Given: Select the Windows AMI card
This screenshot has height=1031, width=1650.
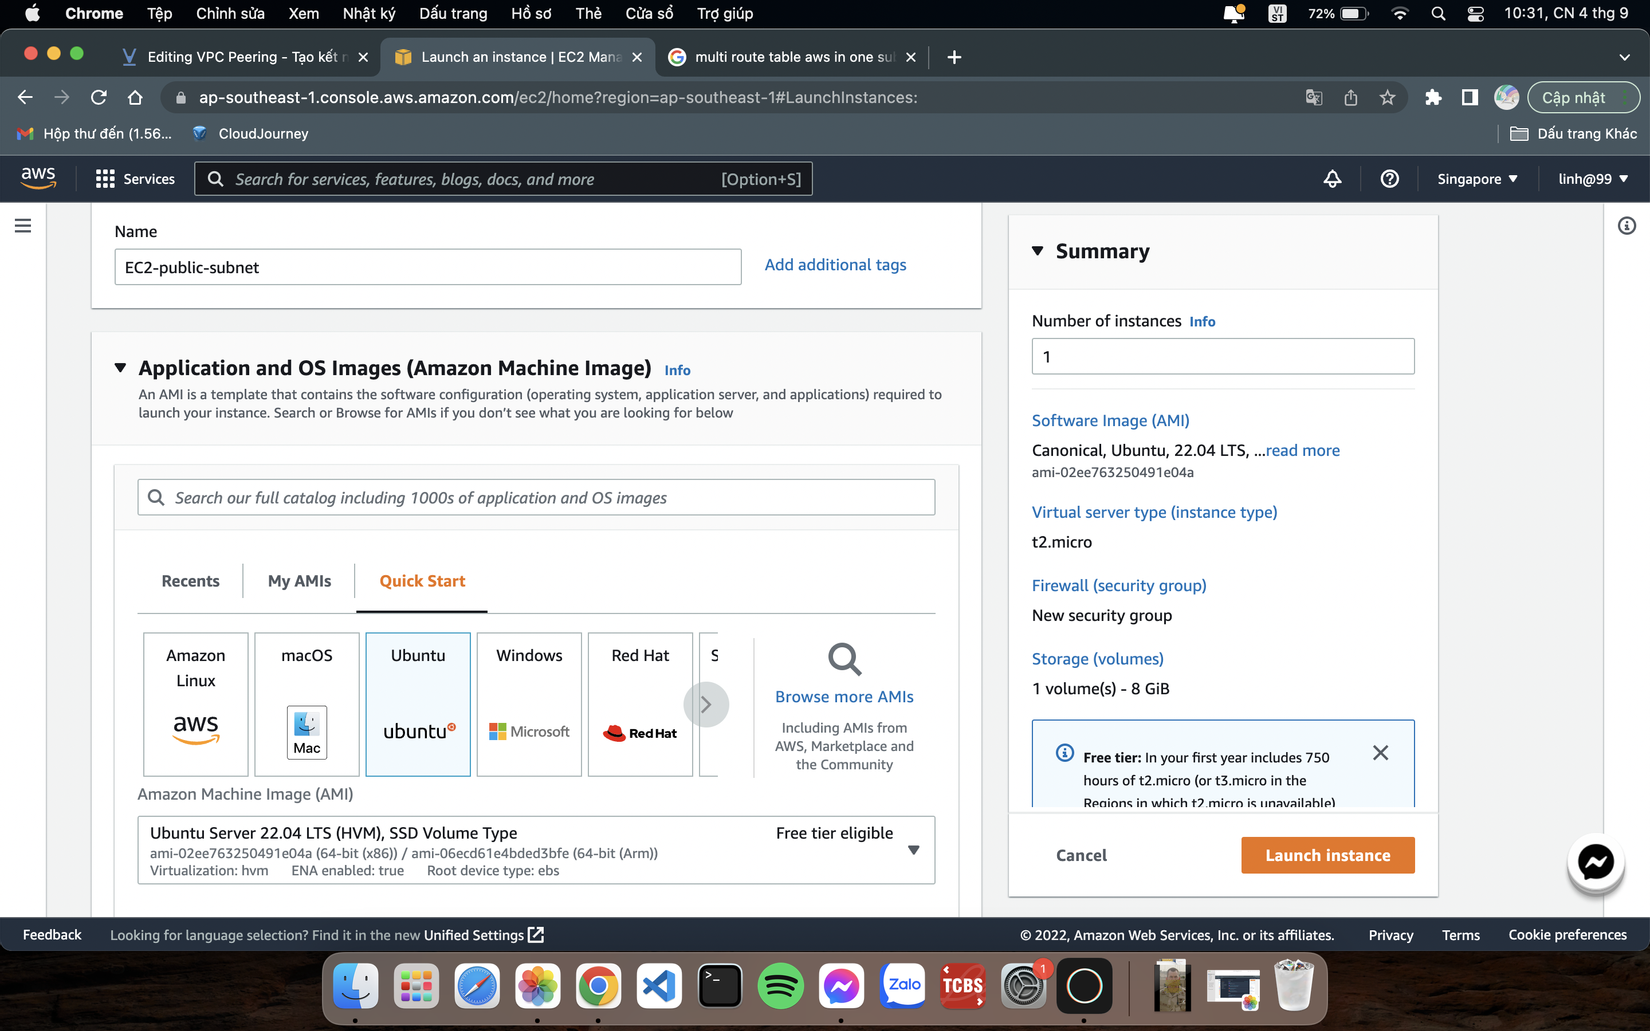Looking at the screenshot, I should [529, 704].
